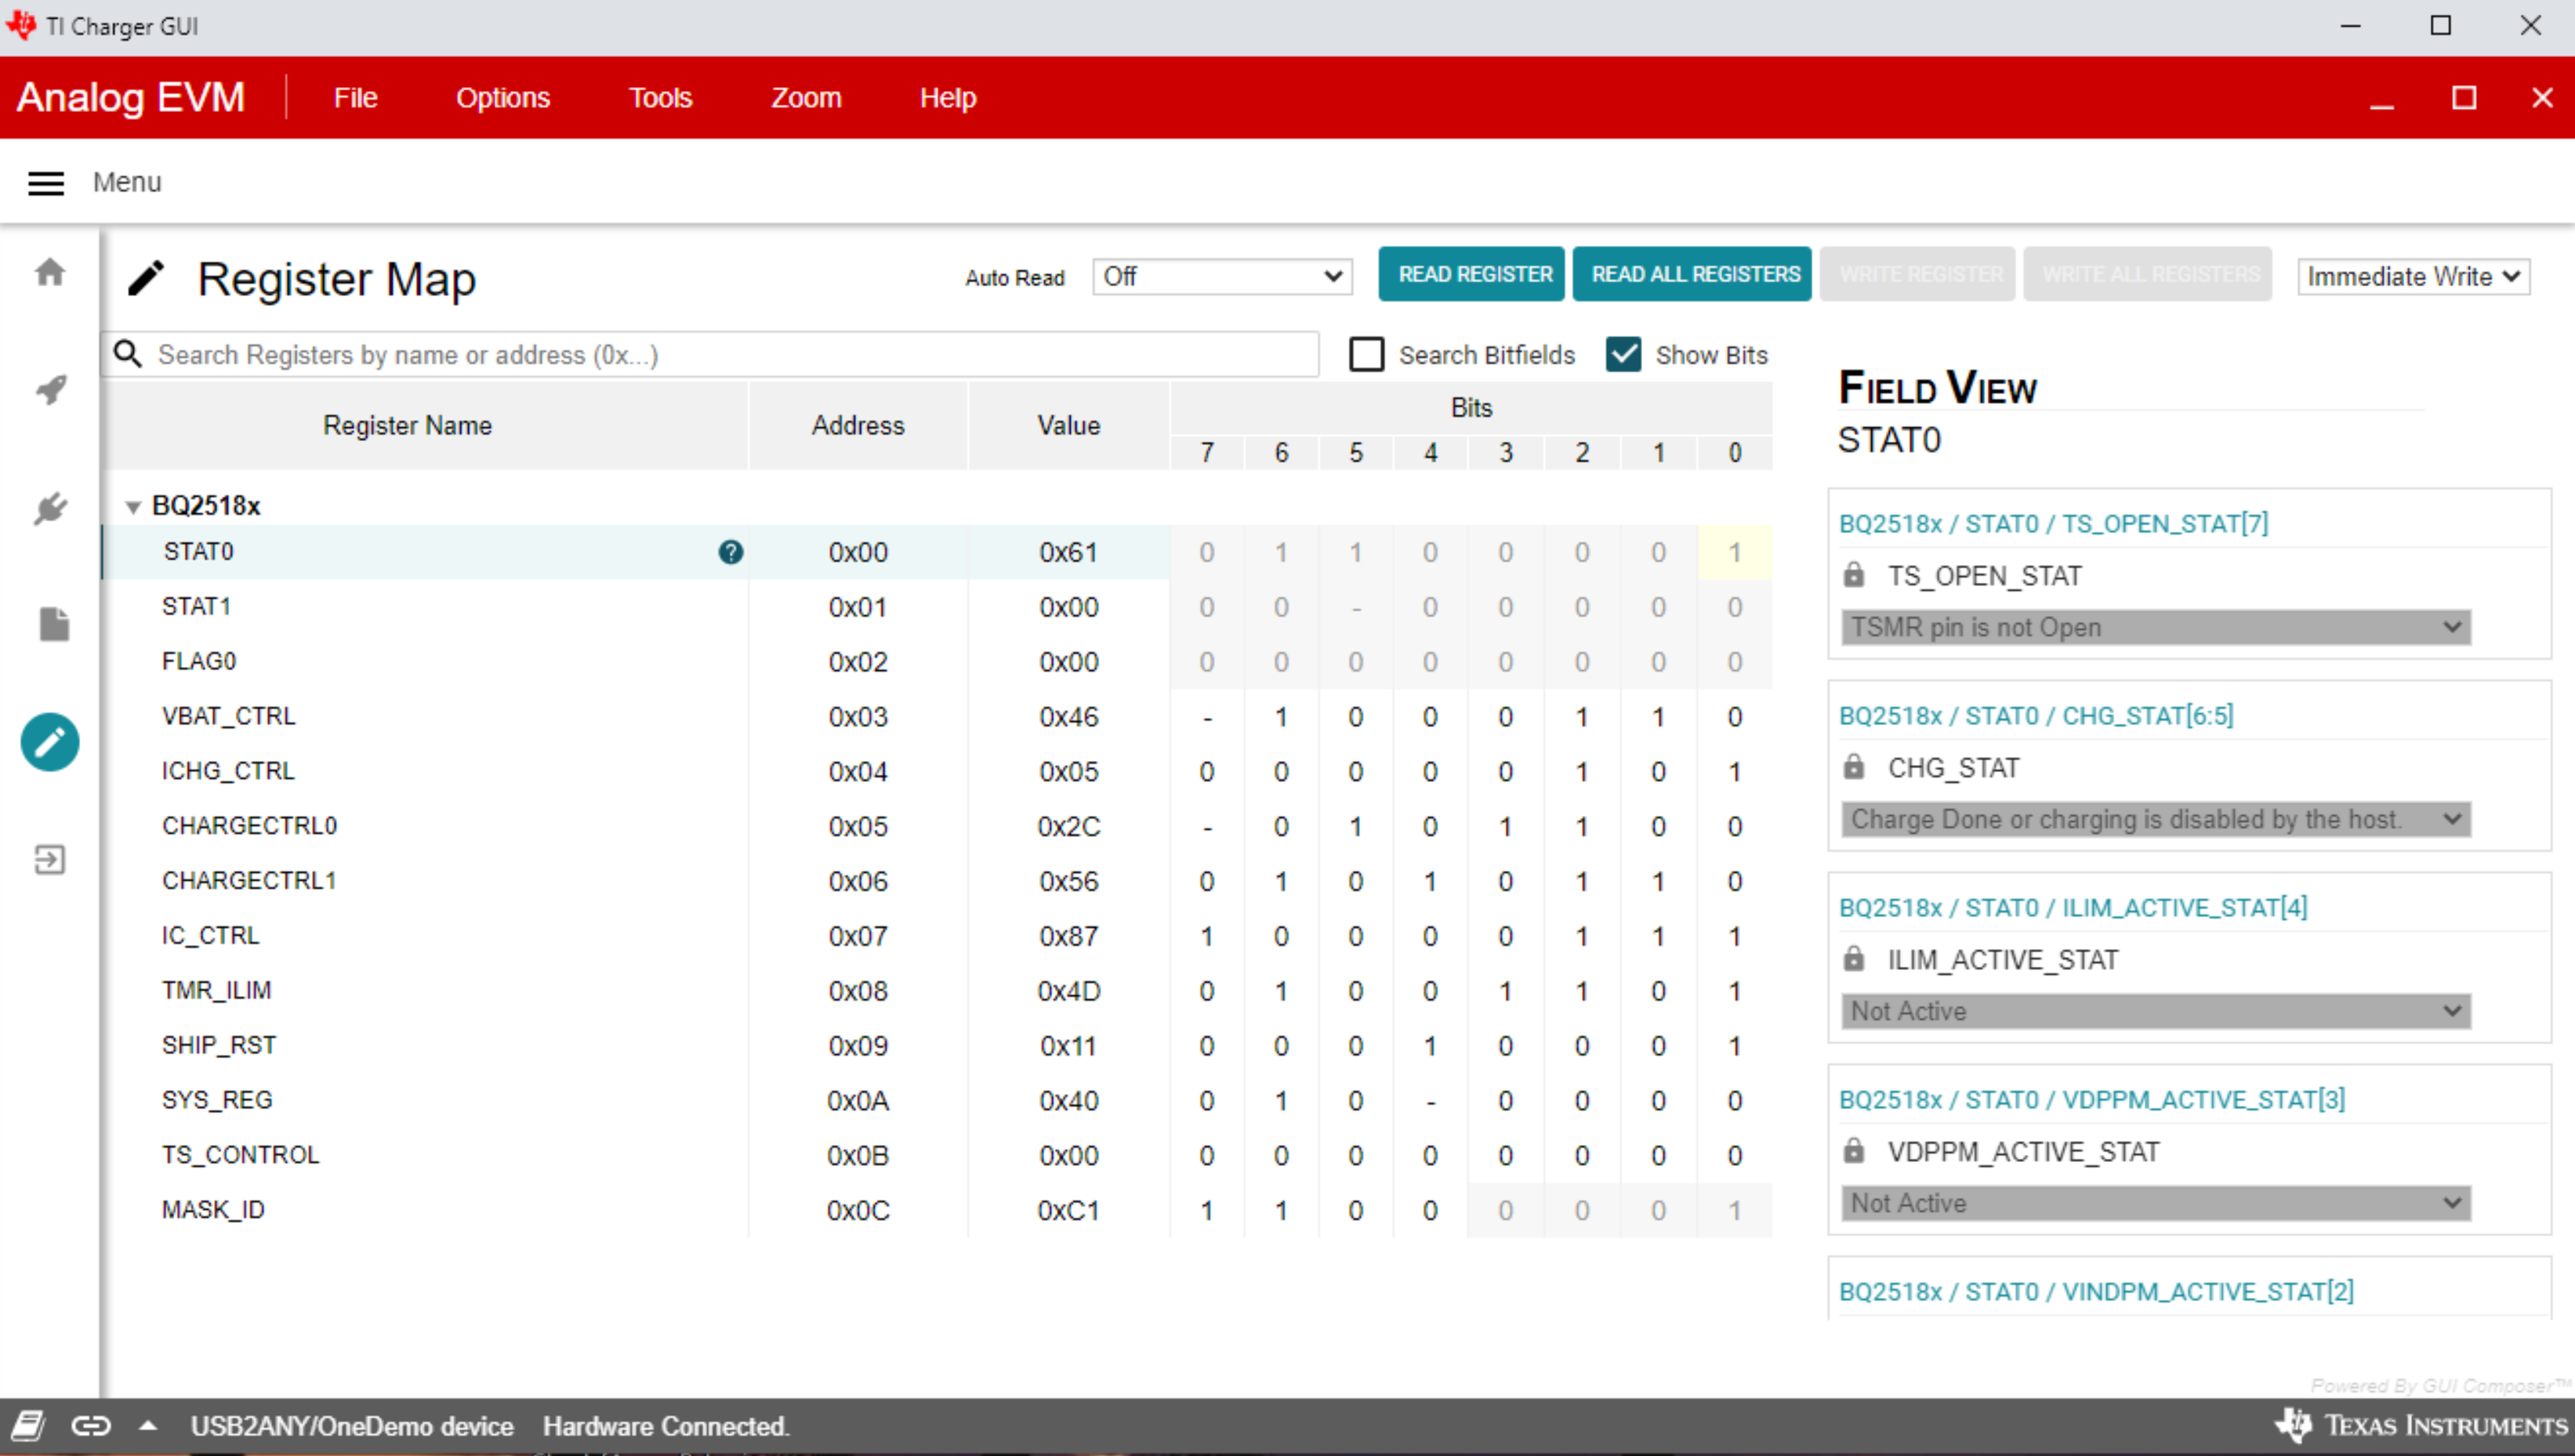Screen dimensions: 2575x1456
Task: Open the Options menu
Action: [x=503, y=98]
